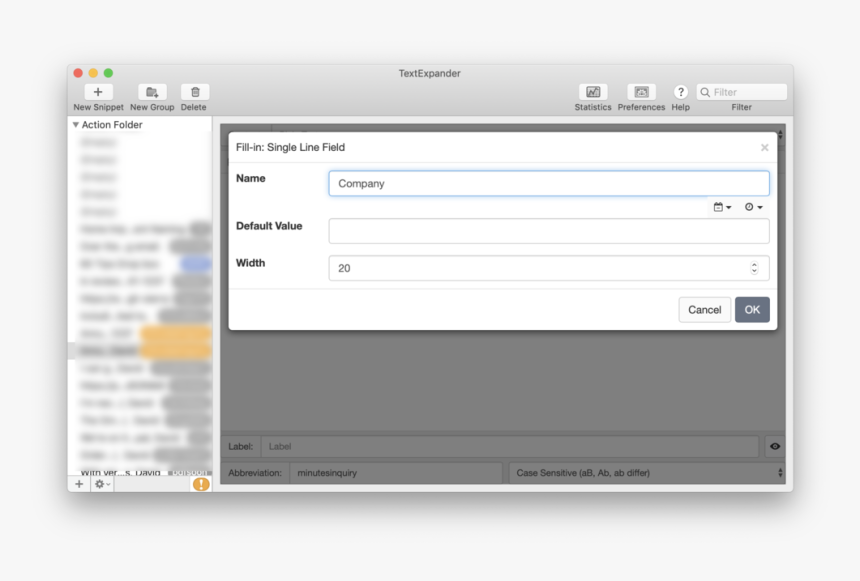This screenshot has width=860, height=581.
Task: Click the Delete trash icon
Action: click(195, 92)
